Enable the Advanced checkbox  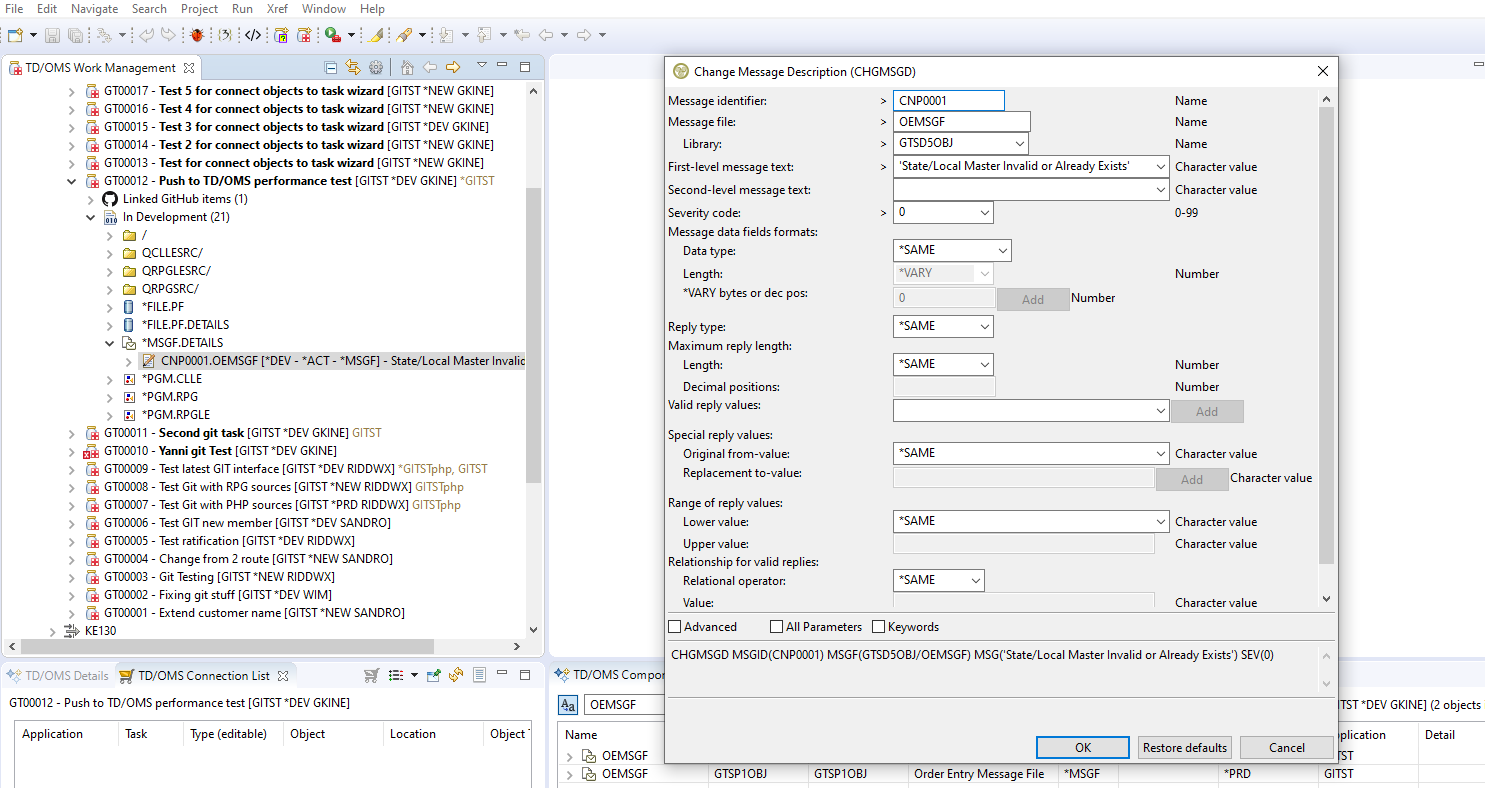coord(675,627)
